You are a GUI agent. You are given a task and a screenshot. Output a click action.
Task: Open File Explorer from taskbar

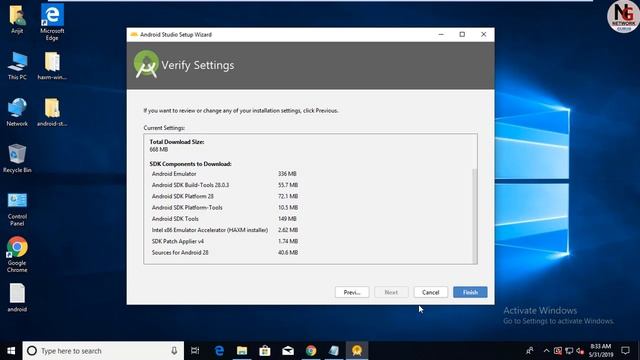(242, 351)
